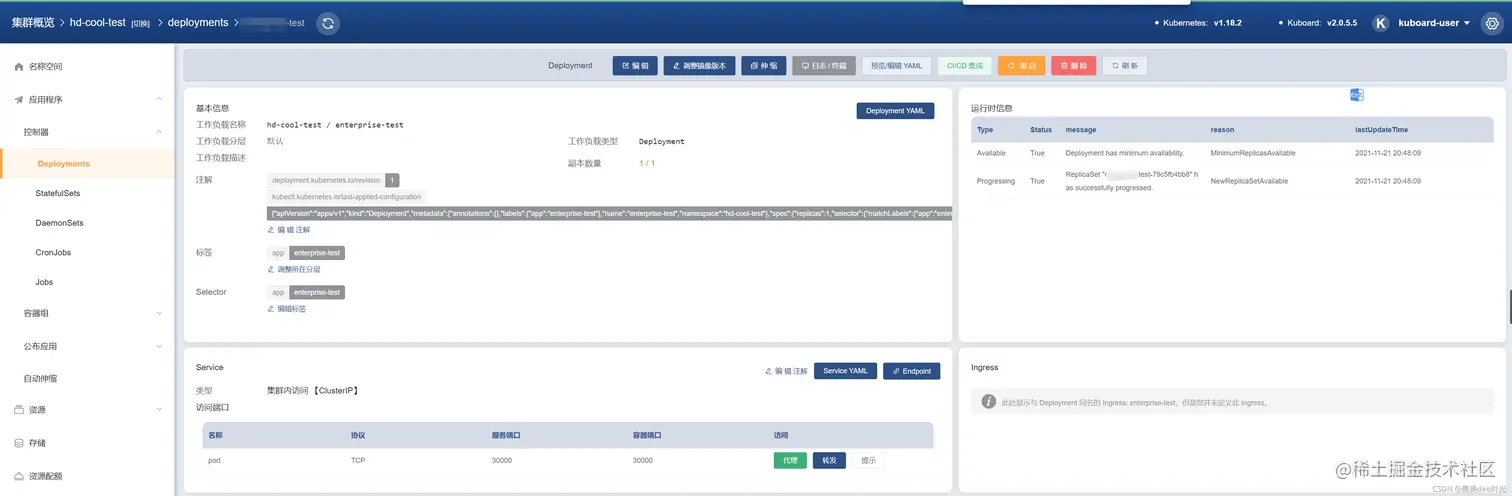Click the 存储 database icon
The height and width of the screenshot is (496, 1512).
point(18,443)
